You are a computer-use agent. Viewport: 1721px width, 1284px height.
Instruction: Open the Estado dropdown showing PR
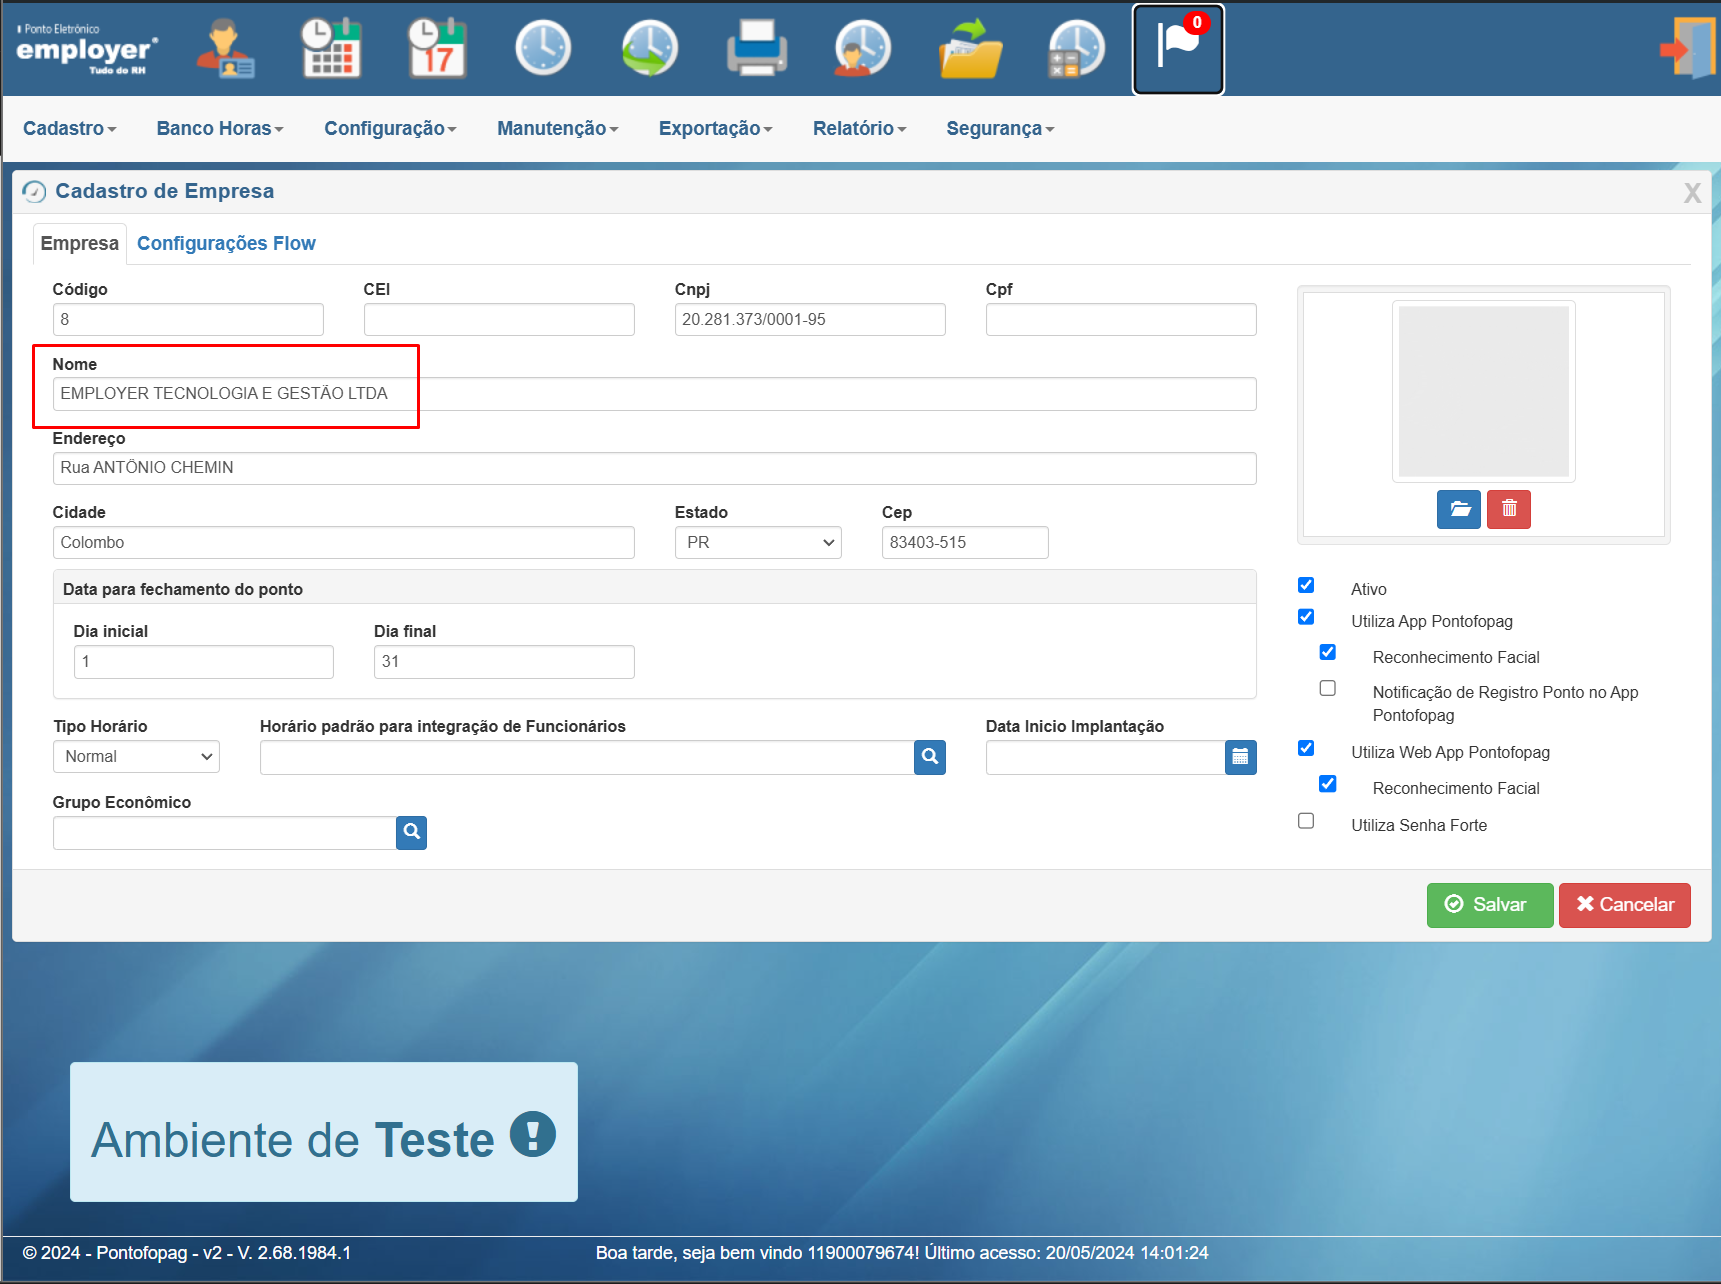758,542
